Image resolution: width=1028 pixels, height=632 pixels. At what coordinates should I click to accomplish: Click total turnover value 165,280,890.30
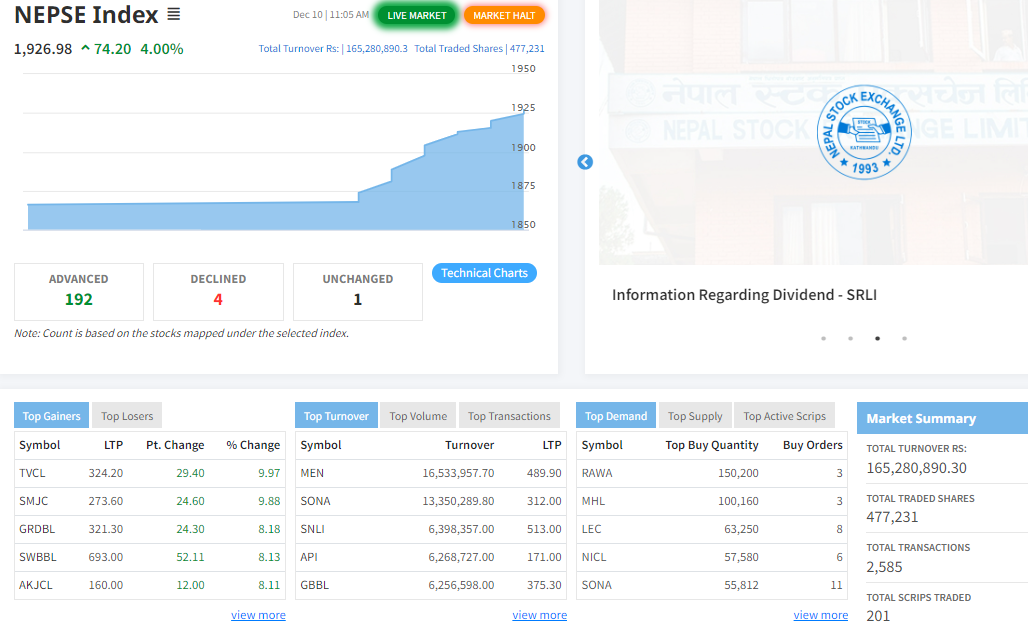(x=917, y=467)
